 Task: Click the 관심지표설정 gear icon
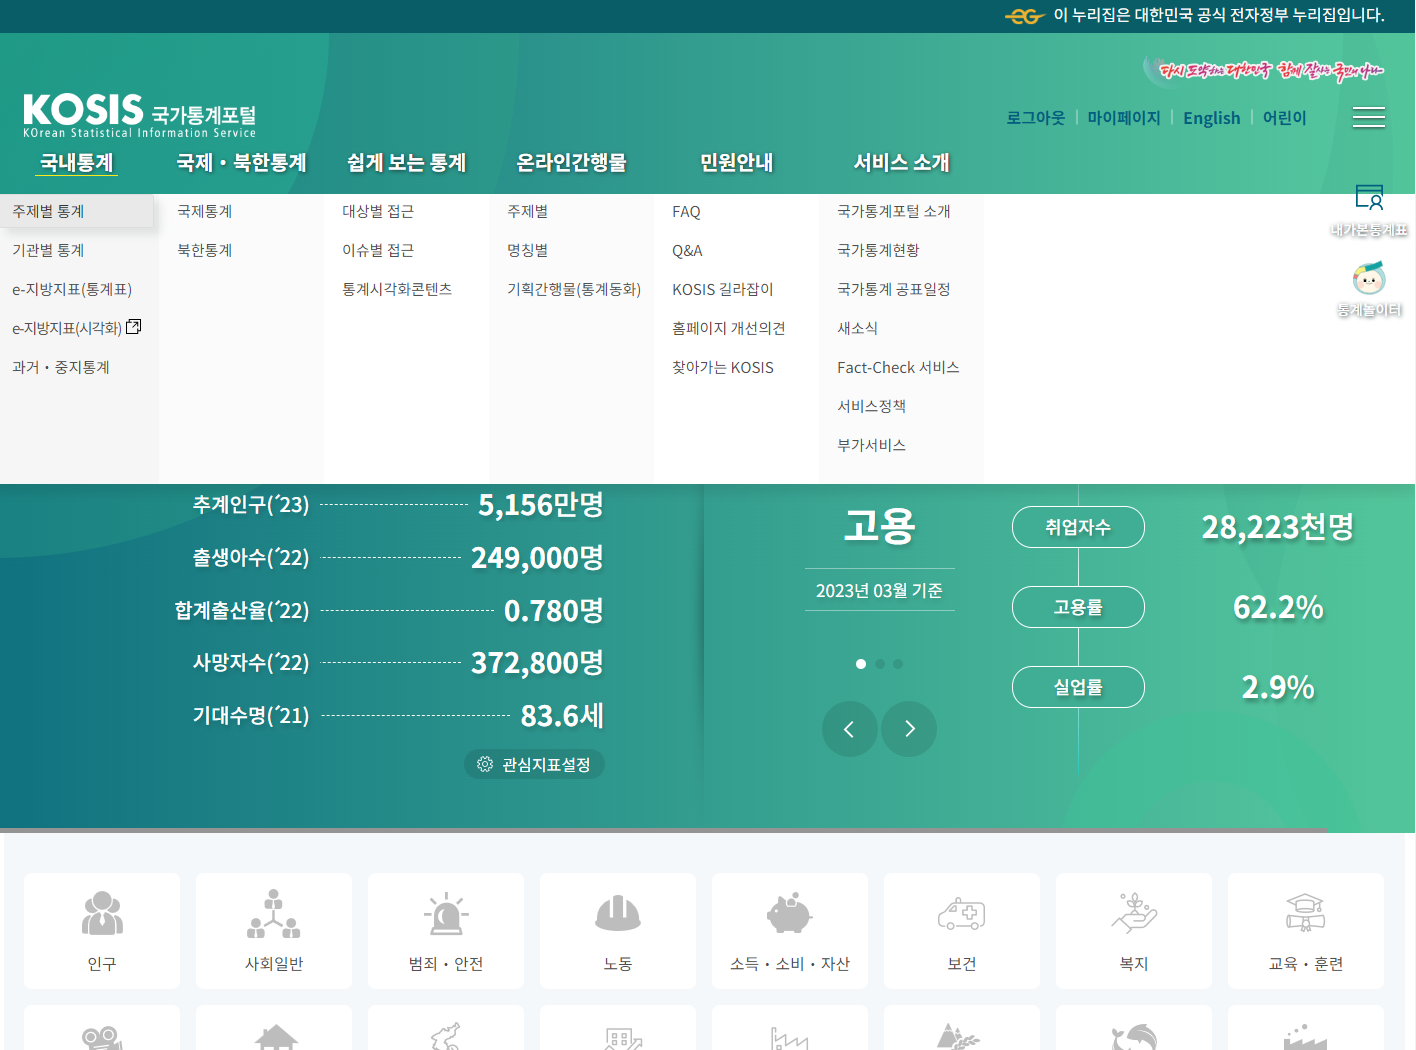(x=485, y=764)
